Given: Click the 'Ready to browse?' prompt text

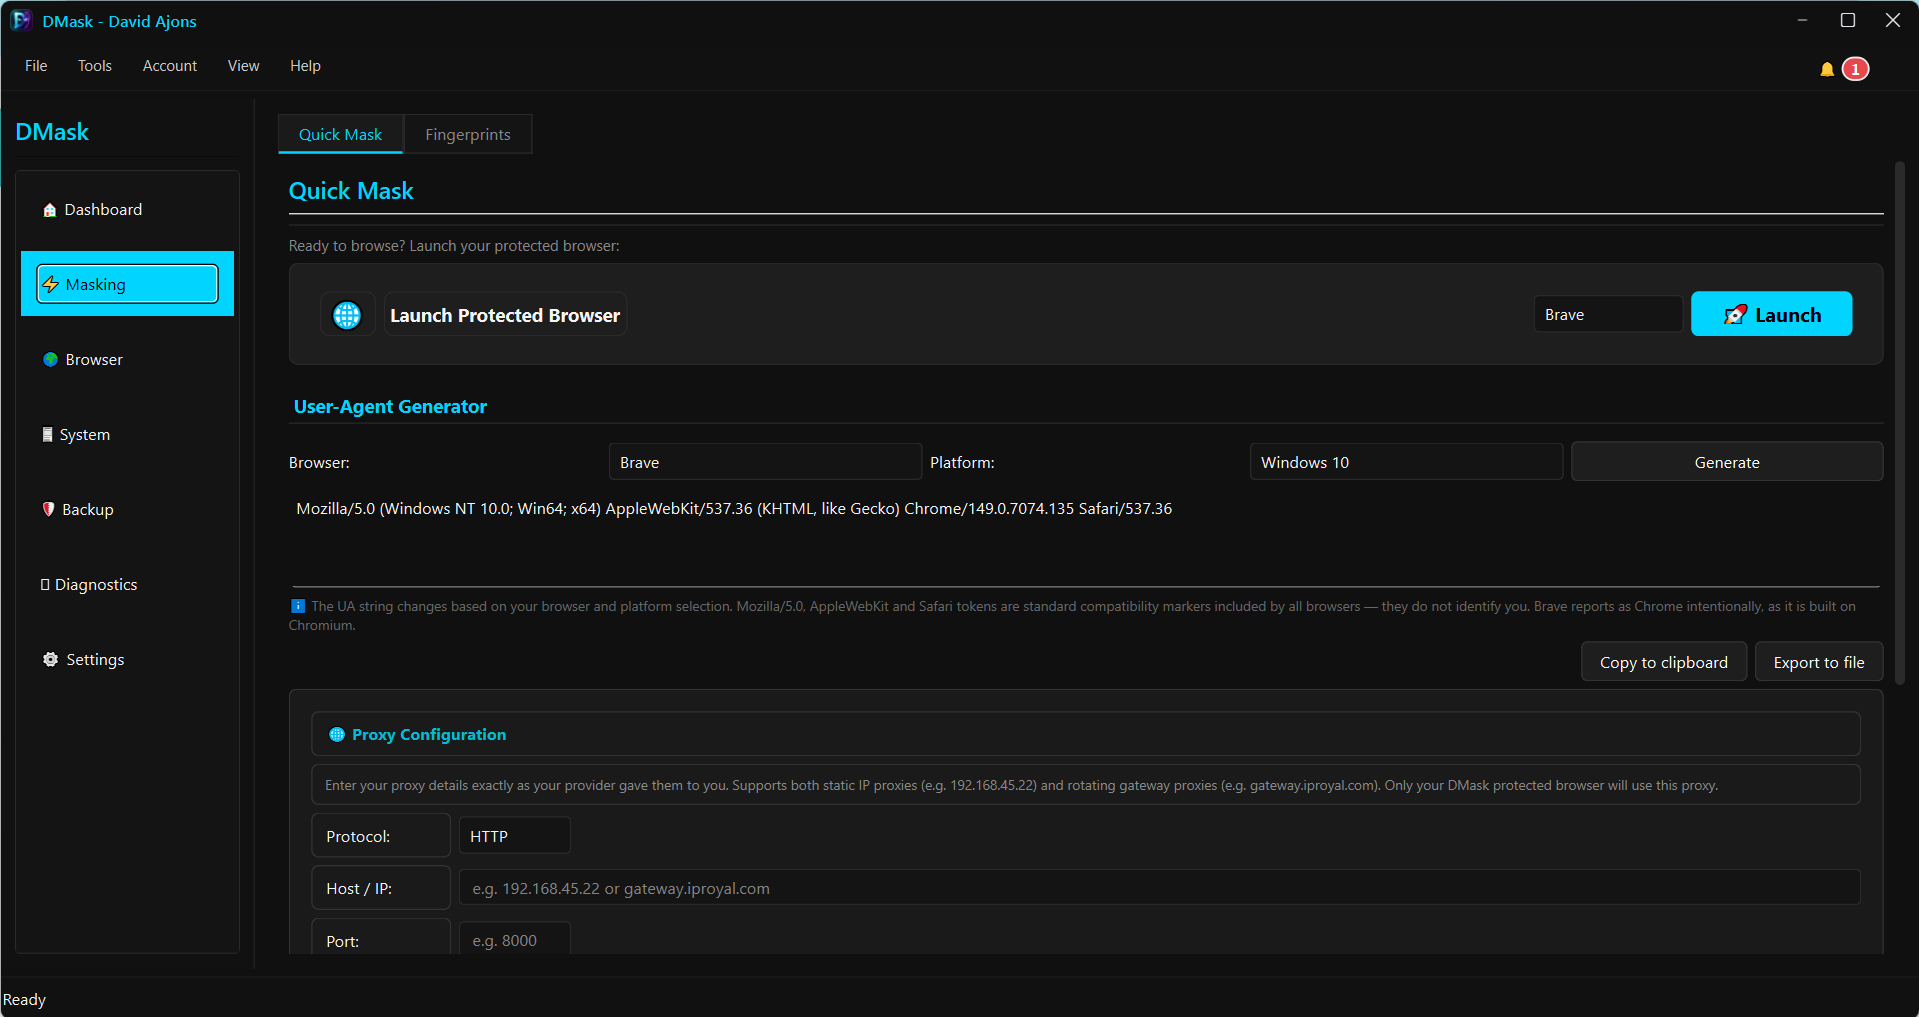Looking at the screenshot, I should point(454,246).
